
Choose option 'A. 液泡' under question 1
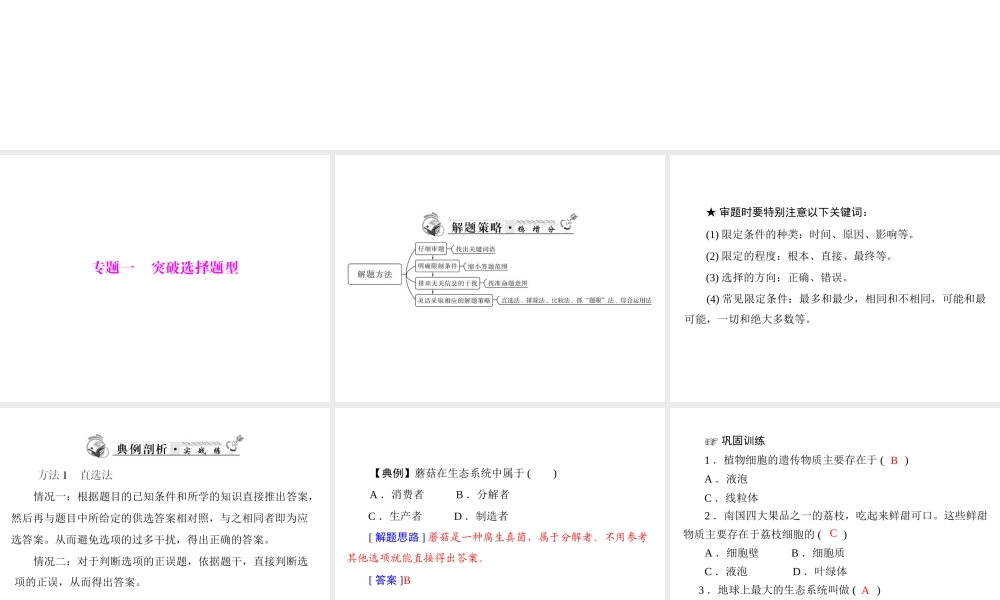pos(725,479)
